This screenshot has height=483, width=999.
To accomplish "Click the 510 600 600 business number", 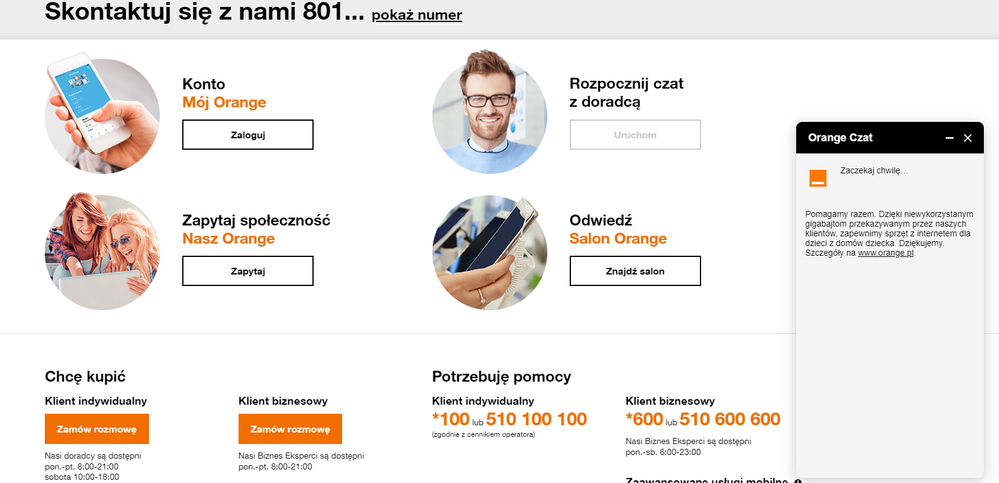I will tap(729, 419).
